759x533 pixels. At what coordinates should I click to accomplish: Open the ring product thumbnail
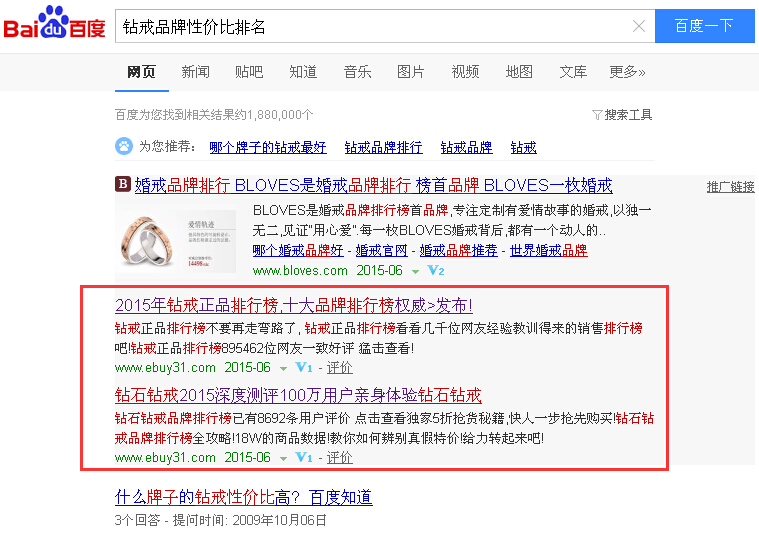coord(176,242)
